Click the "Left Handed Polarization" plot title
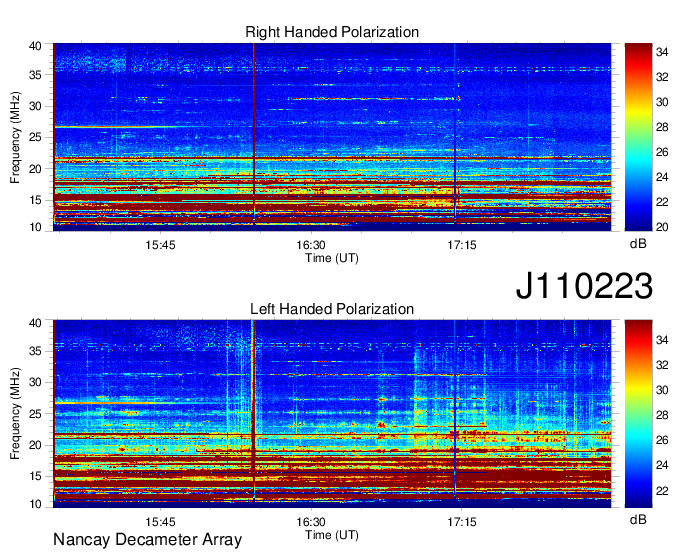 coord(332,309)
